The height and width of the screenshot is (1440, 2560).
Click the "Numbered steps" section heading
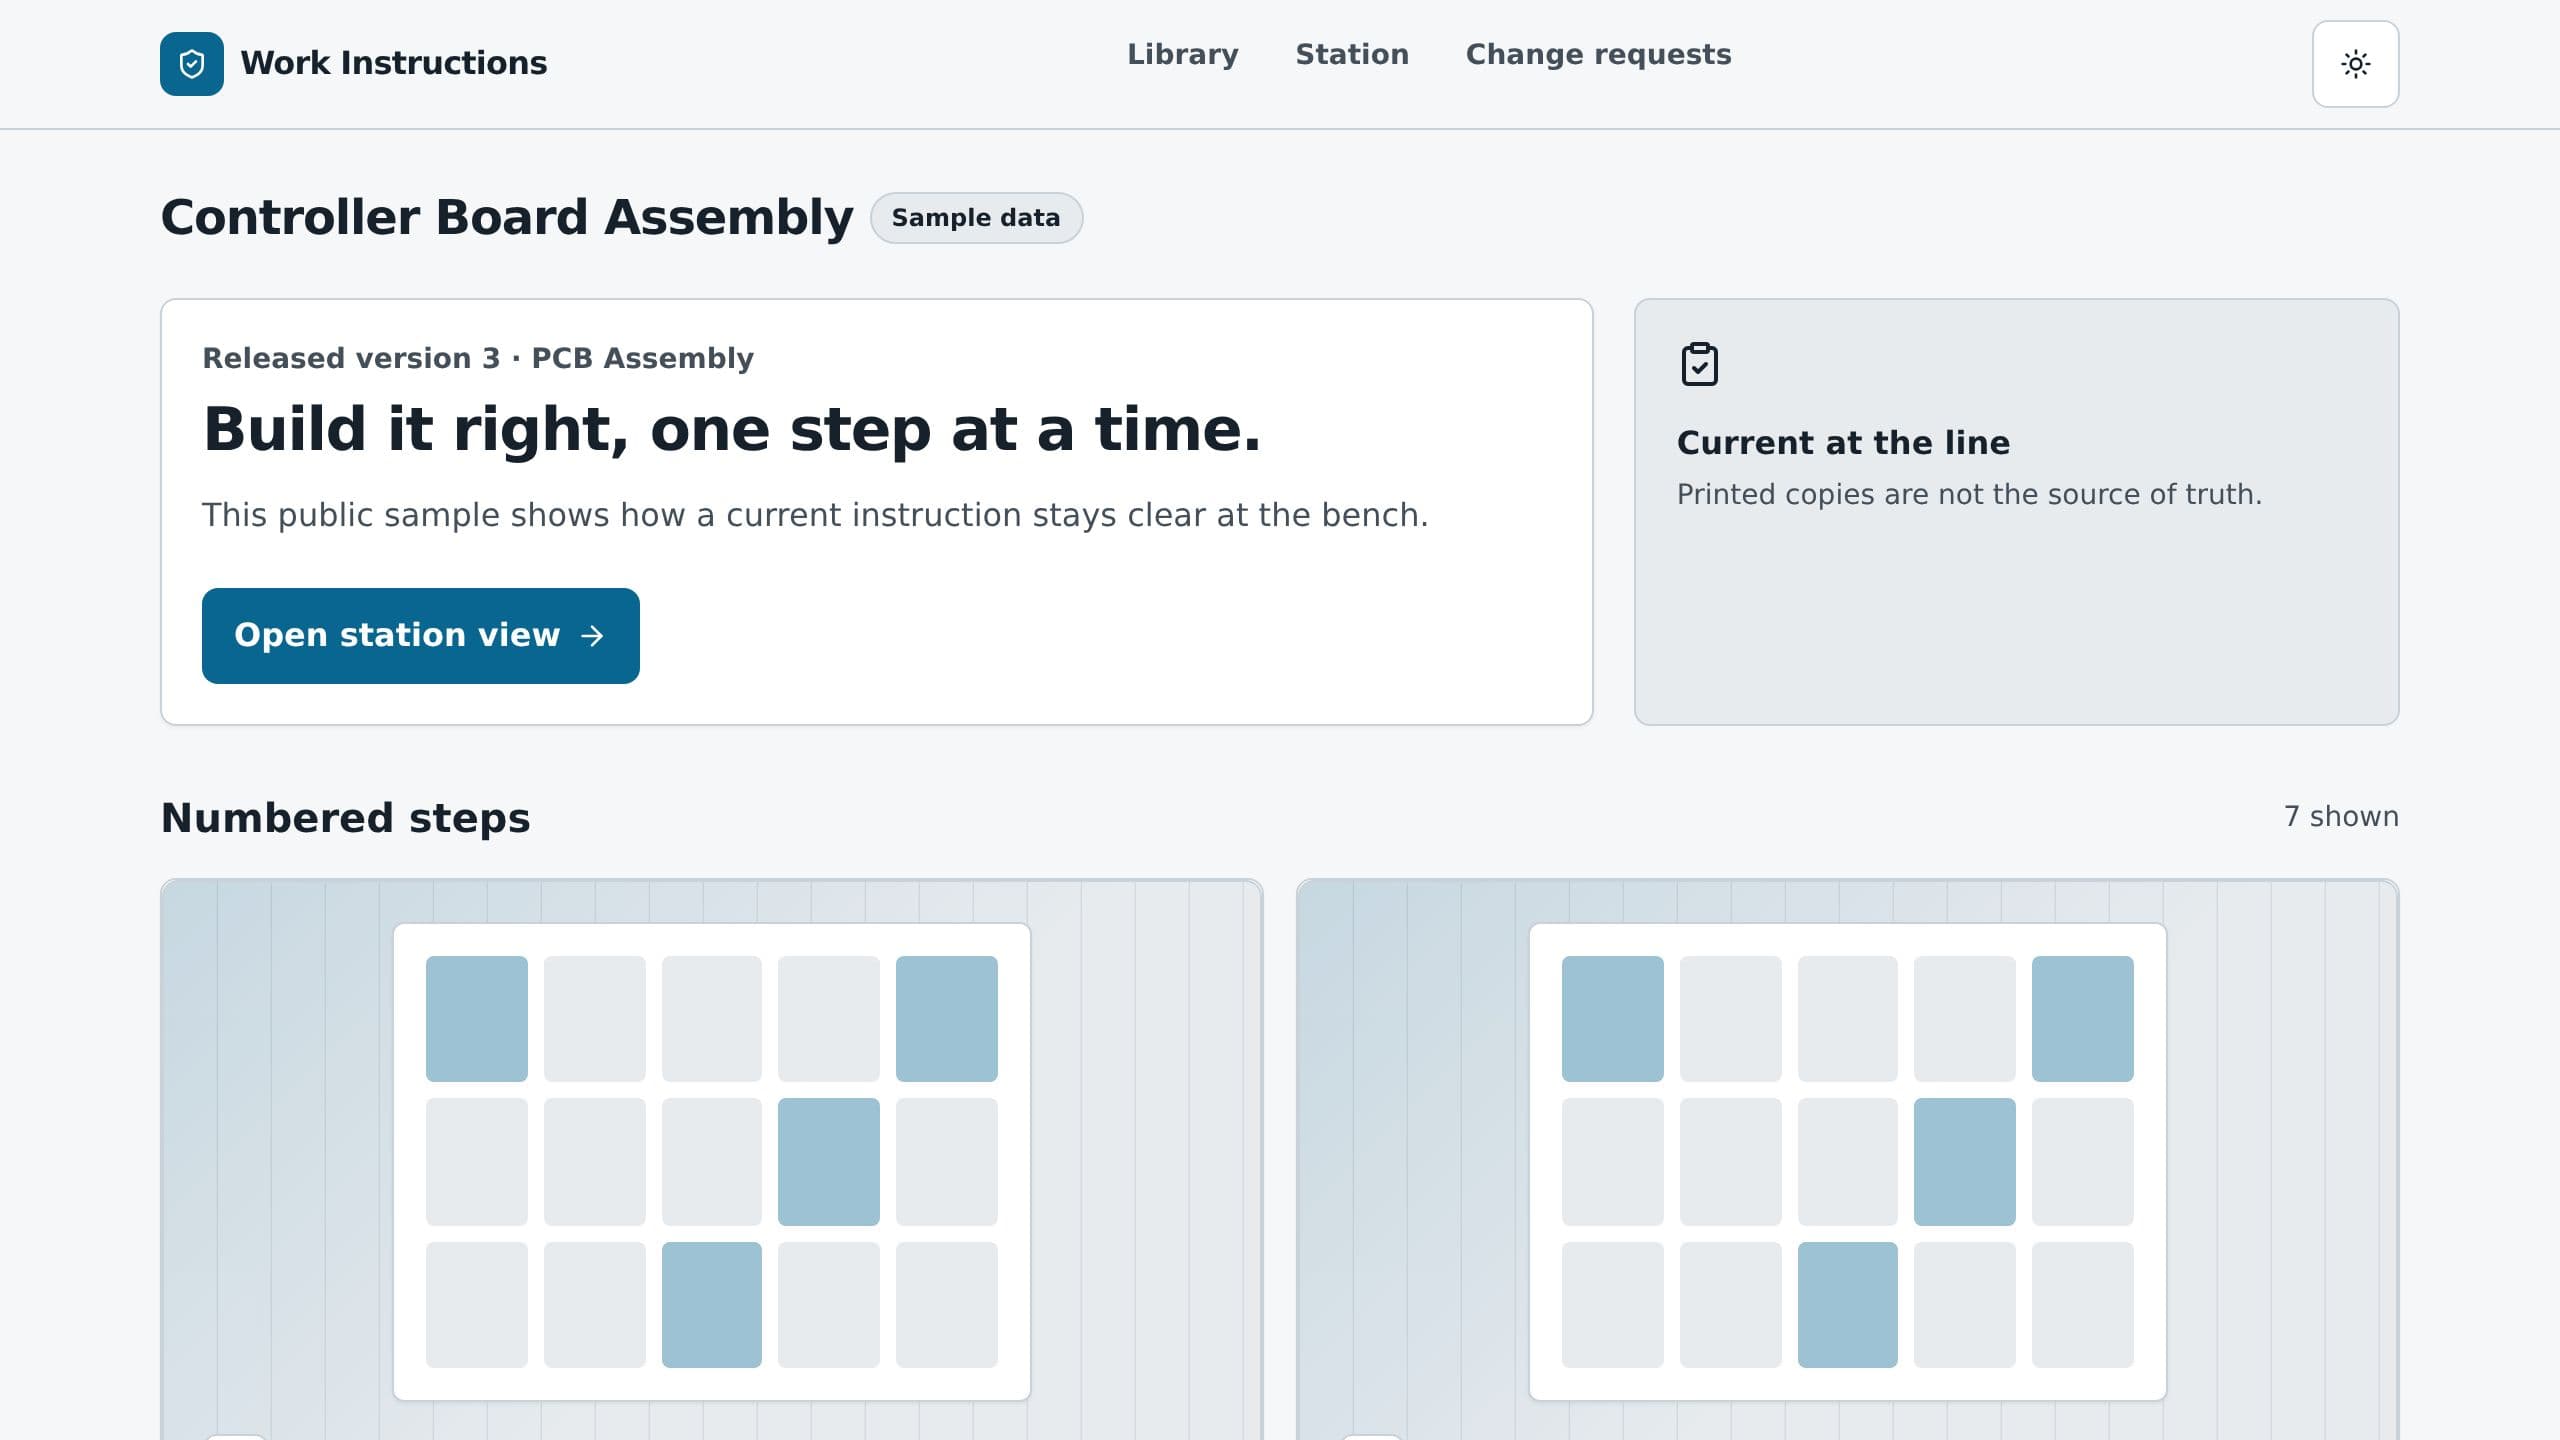click(346, 818)
